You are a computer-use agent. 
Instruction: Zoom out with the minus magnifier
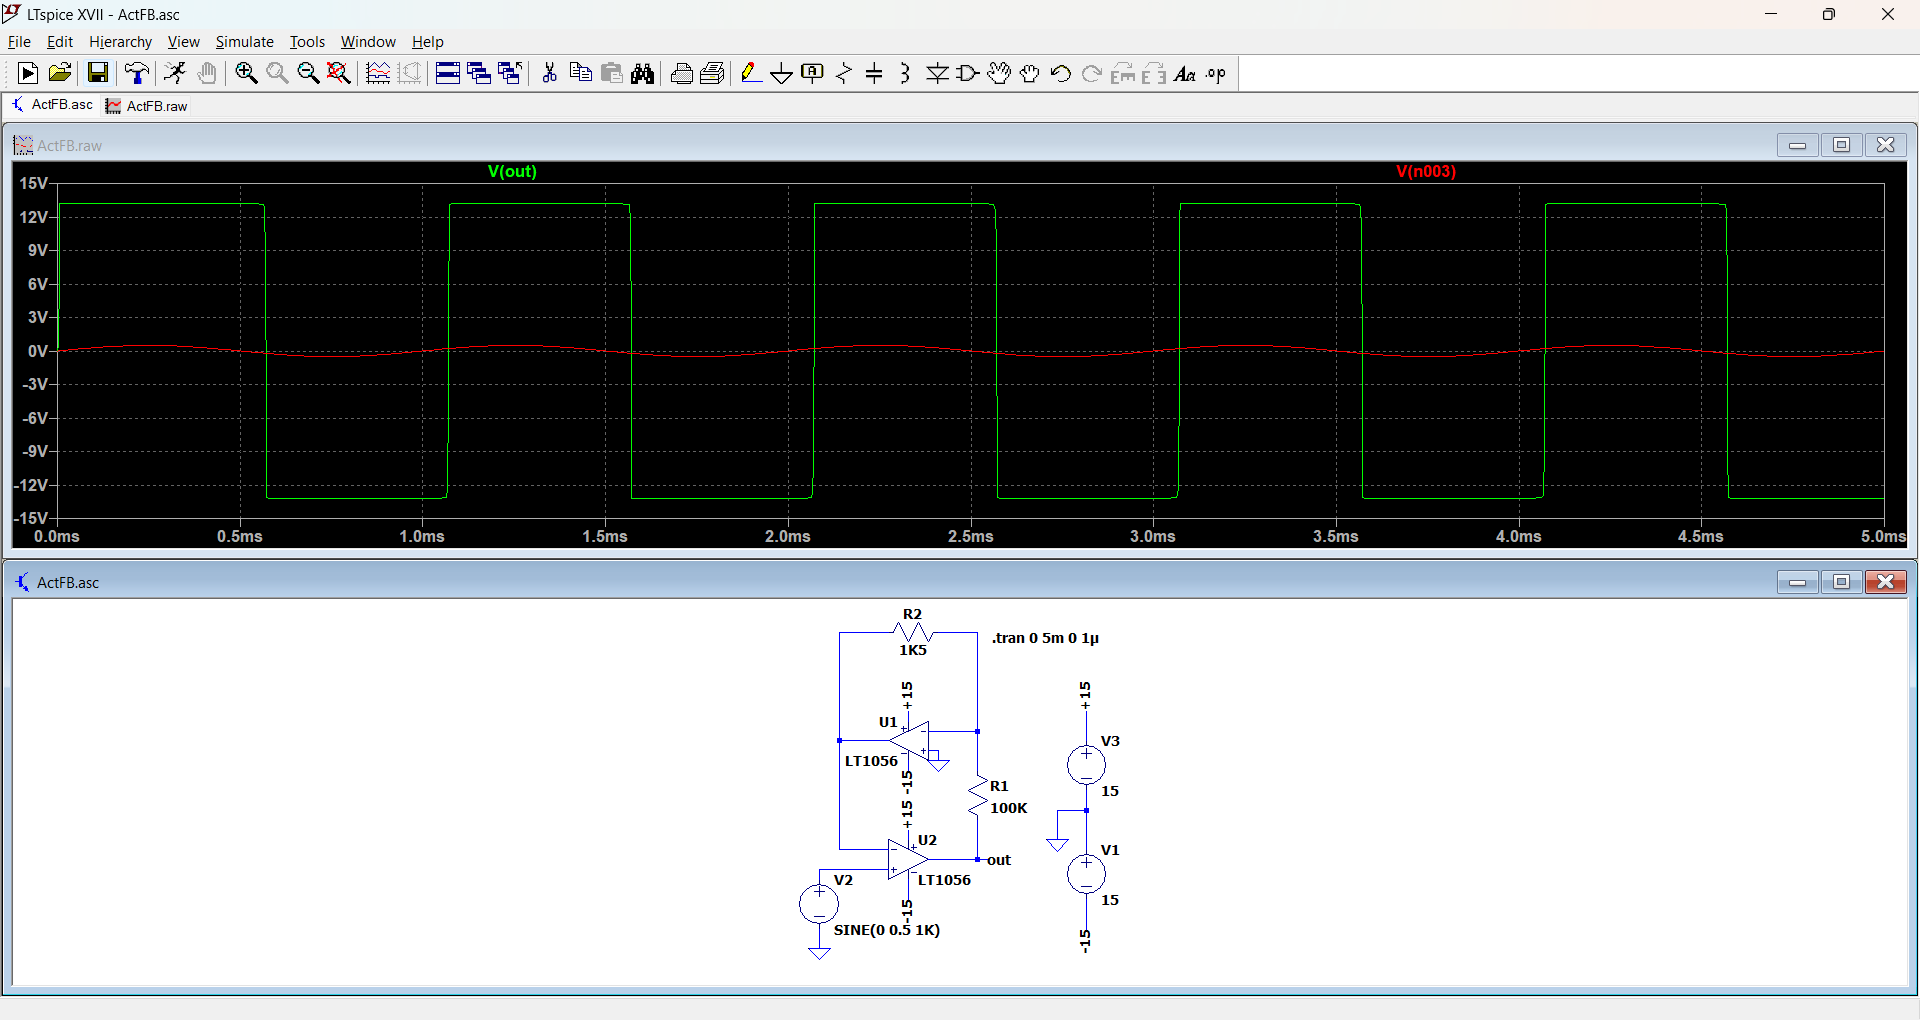[x=308, y=73]
